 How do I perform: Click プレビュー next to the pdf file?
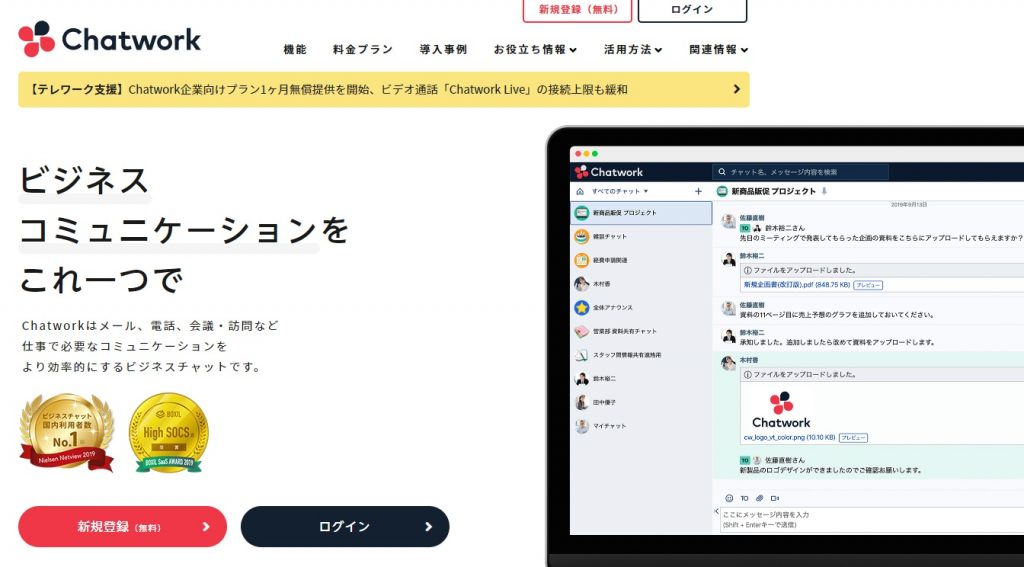(868, 285)
